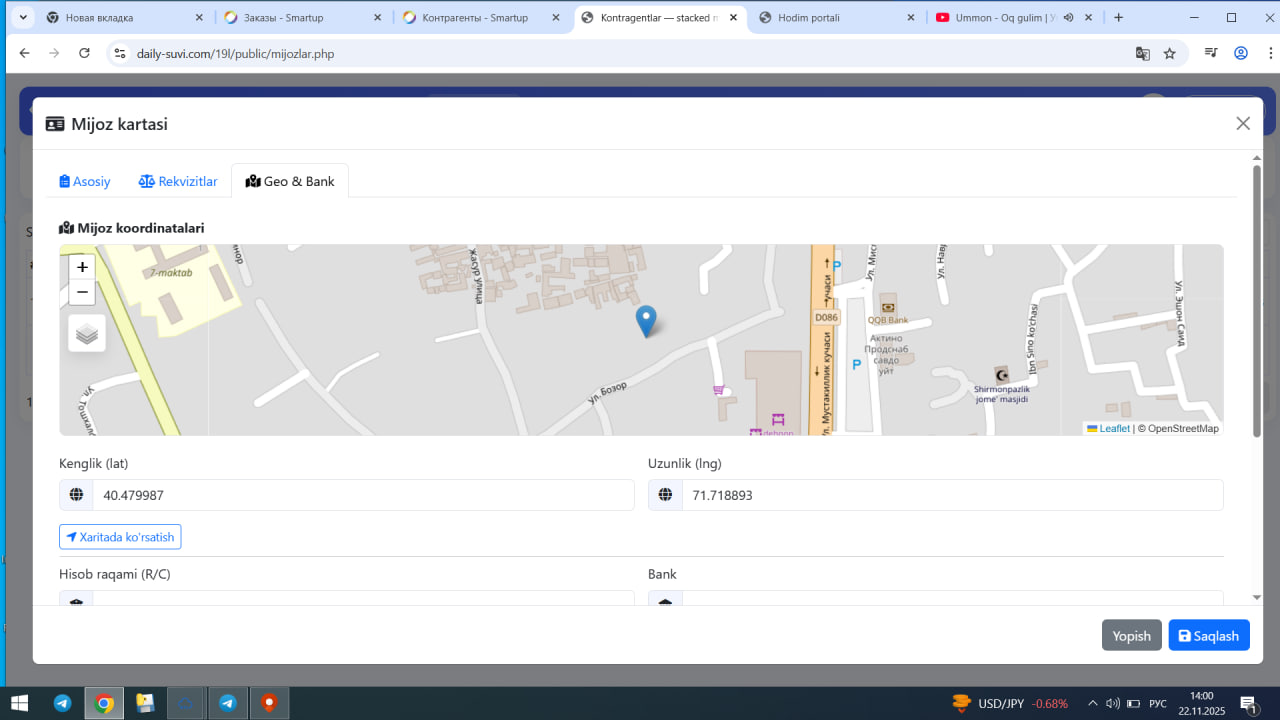Click the Uzunlik (lng) input field
The height and width of the screenshot is (720, 1280).
pos(951,495)
